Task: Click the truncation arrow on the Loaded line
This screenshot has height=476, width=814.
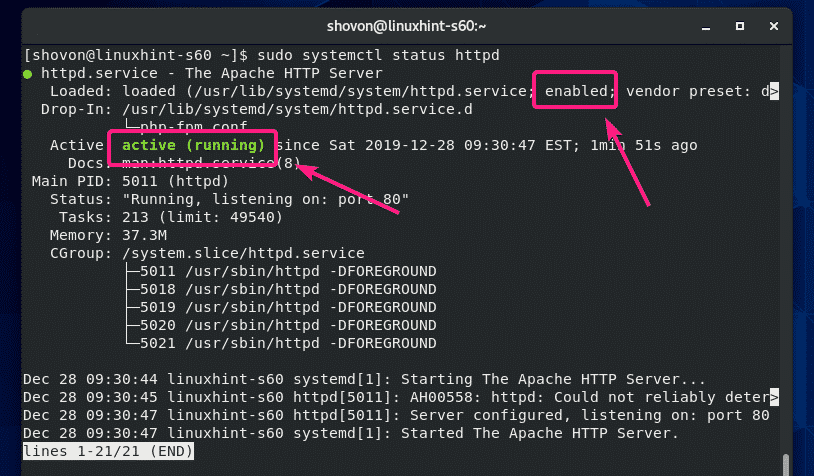Action: tap(774, 92)
